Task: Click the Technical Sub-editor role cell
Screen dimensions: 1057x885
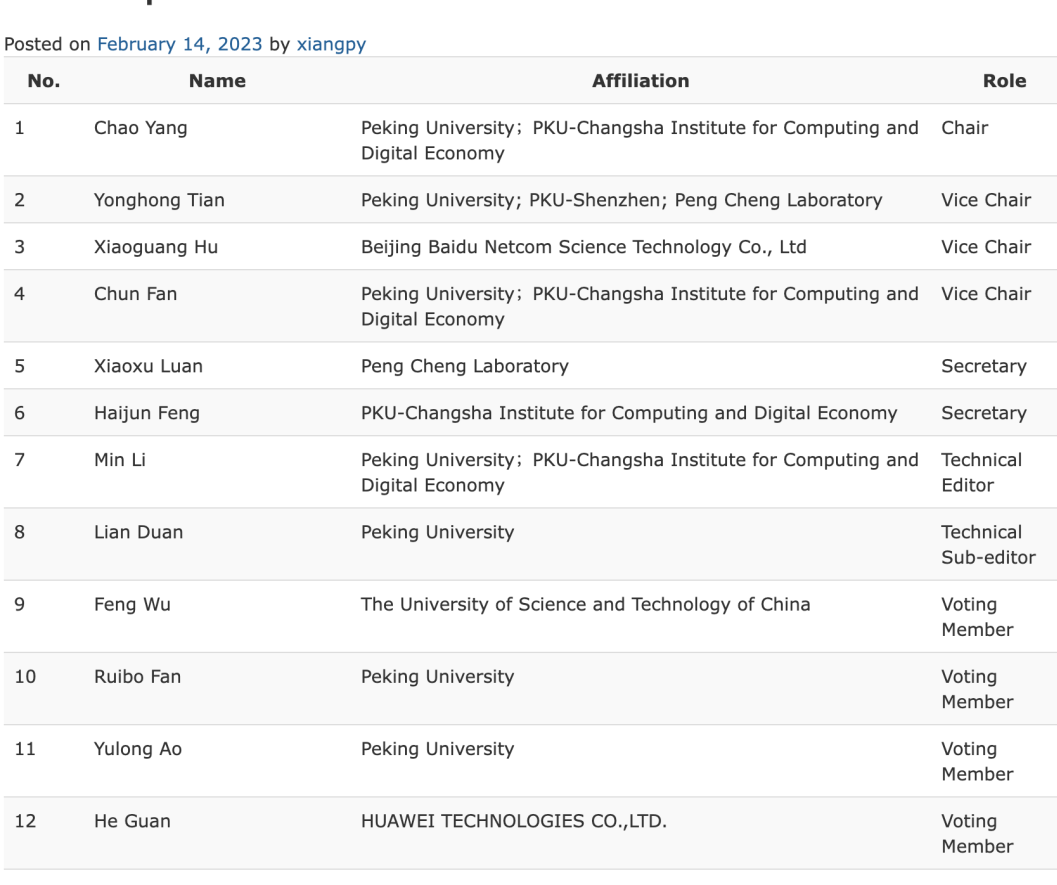Action: 987,544
